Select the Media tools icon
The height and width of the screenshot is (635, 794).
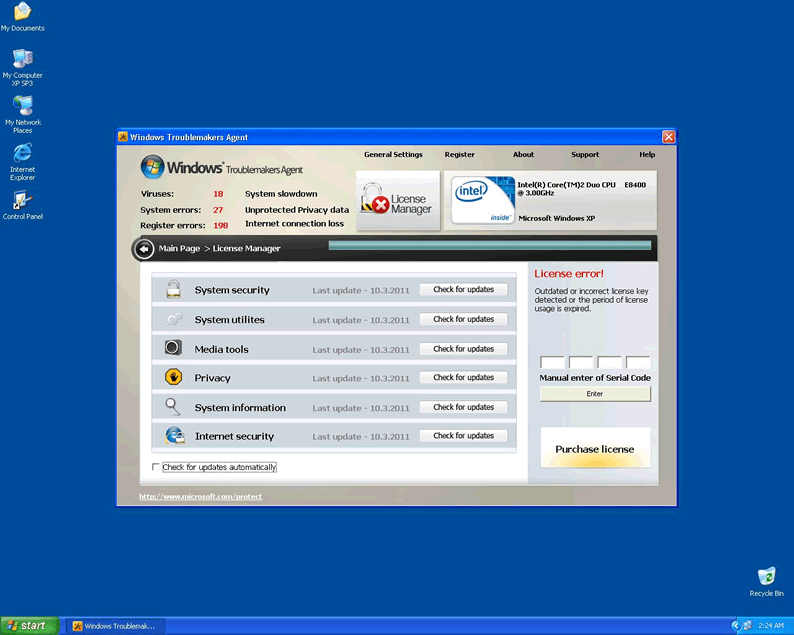point(174,348)
